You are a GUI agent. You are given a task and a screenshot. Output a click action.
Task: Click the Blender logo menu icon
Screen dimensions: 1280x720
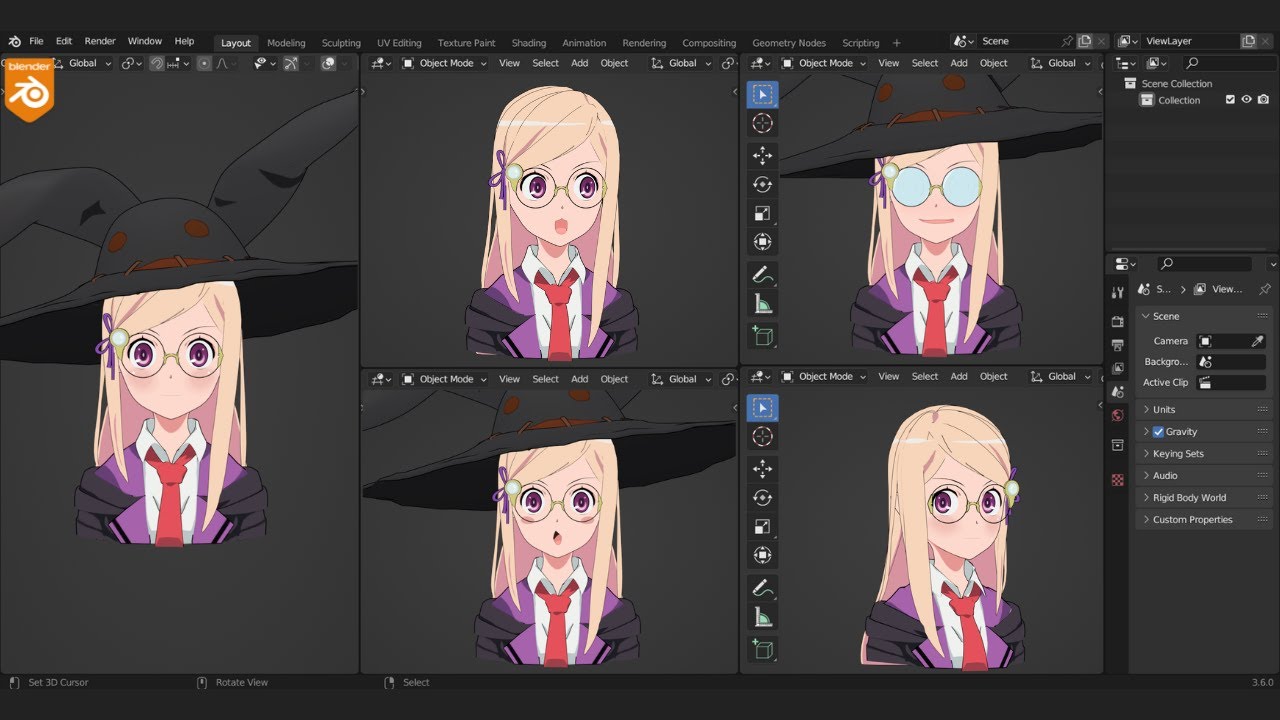15,41
